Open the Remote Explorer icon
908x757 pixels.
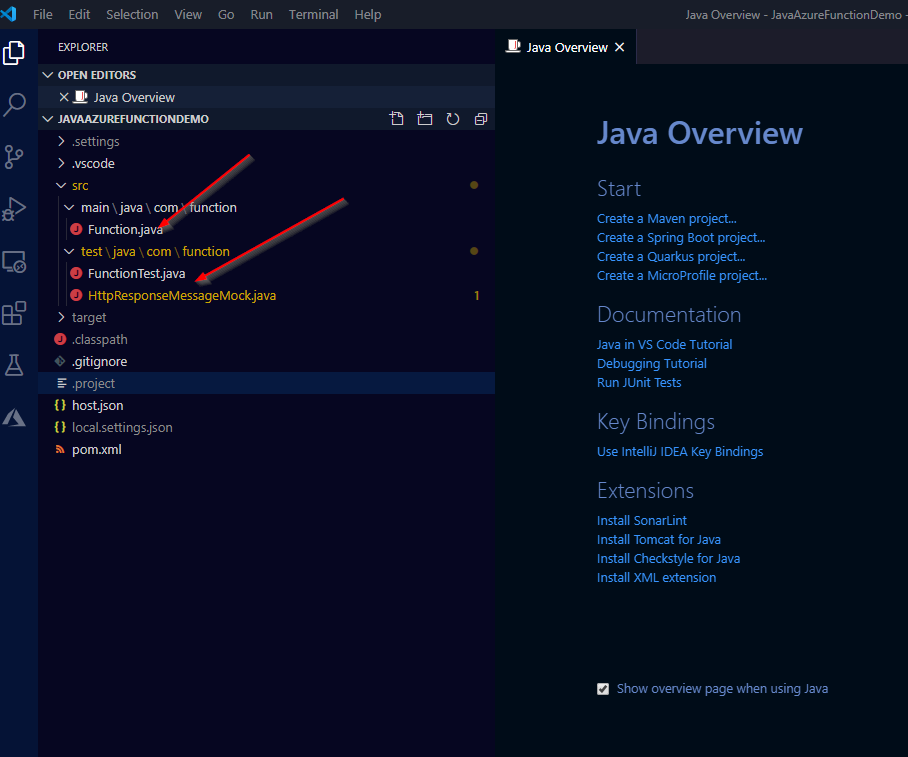pos(14,262)
